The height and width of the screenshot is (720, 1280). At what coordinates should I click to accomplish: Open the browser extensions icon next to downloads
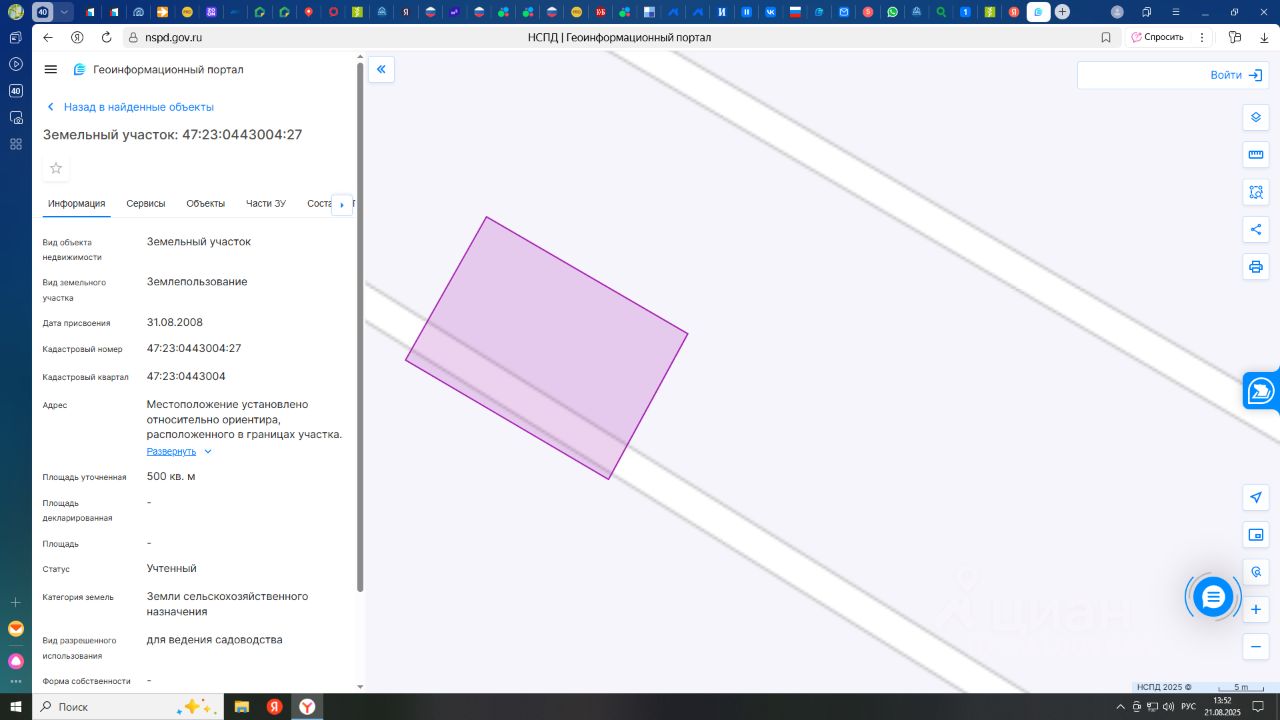pos(1235,37)
